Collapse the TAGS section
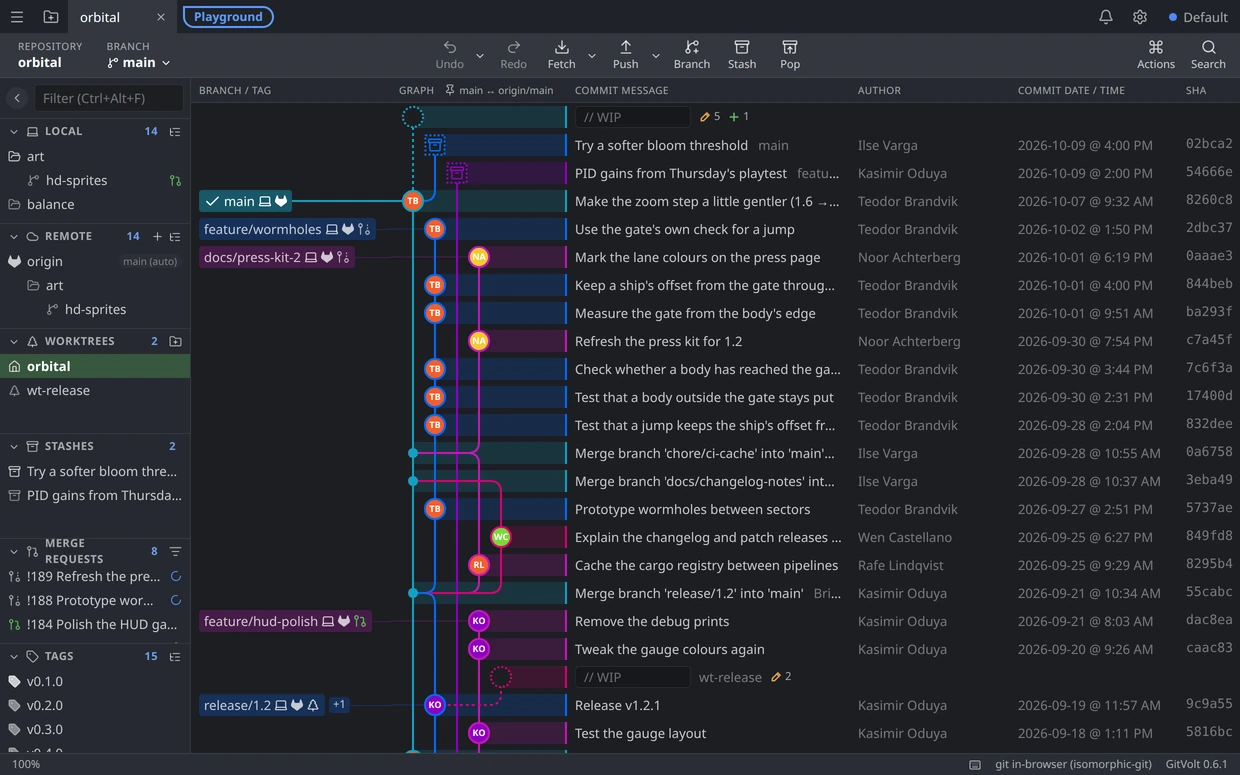Image resolution: width=1240 pixels, height=775 pixels. (x=14, y=656)
